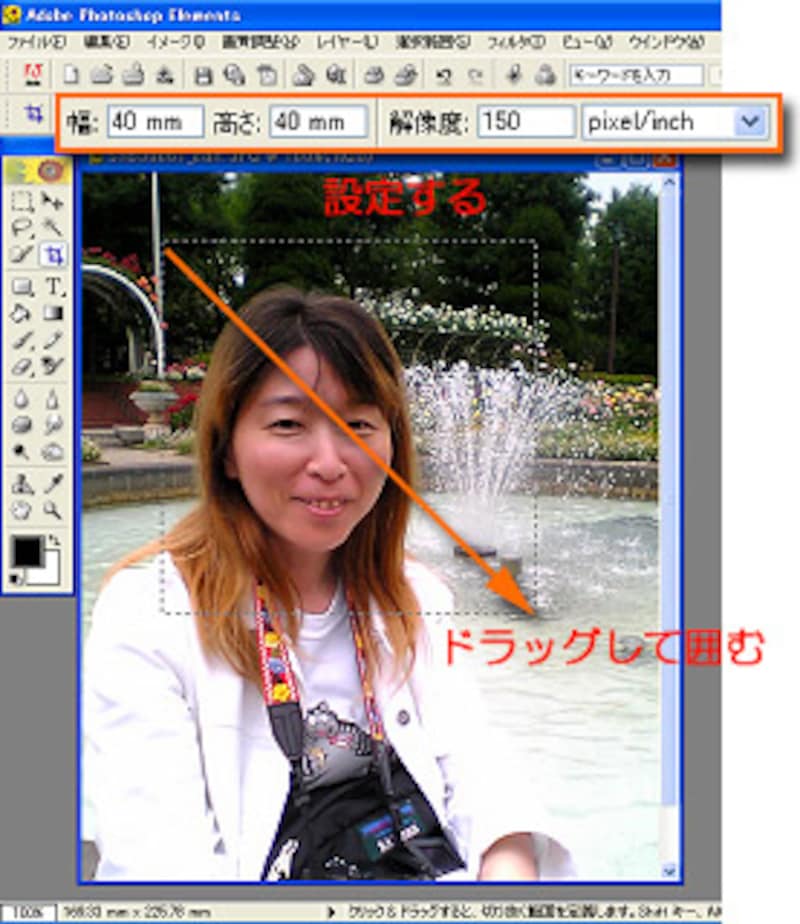
Task: Open the ファイル (File) menu
Action: 36,42
